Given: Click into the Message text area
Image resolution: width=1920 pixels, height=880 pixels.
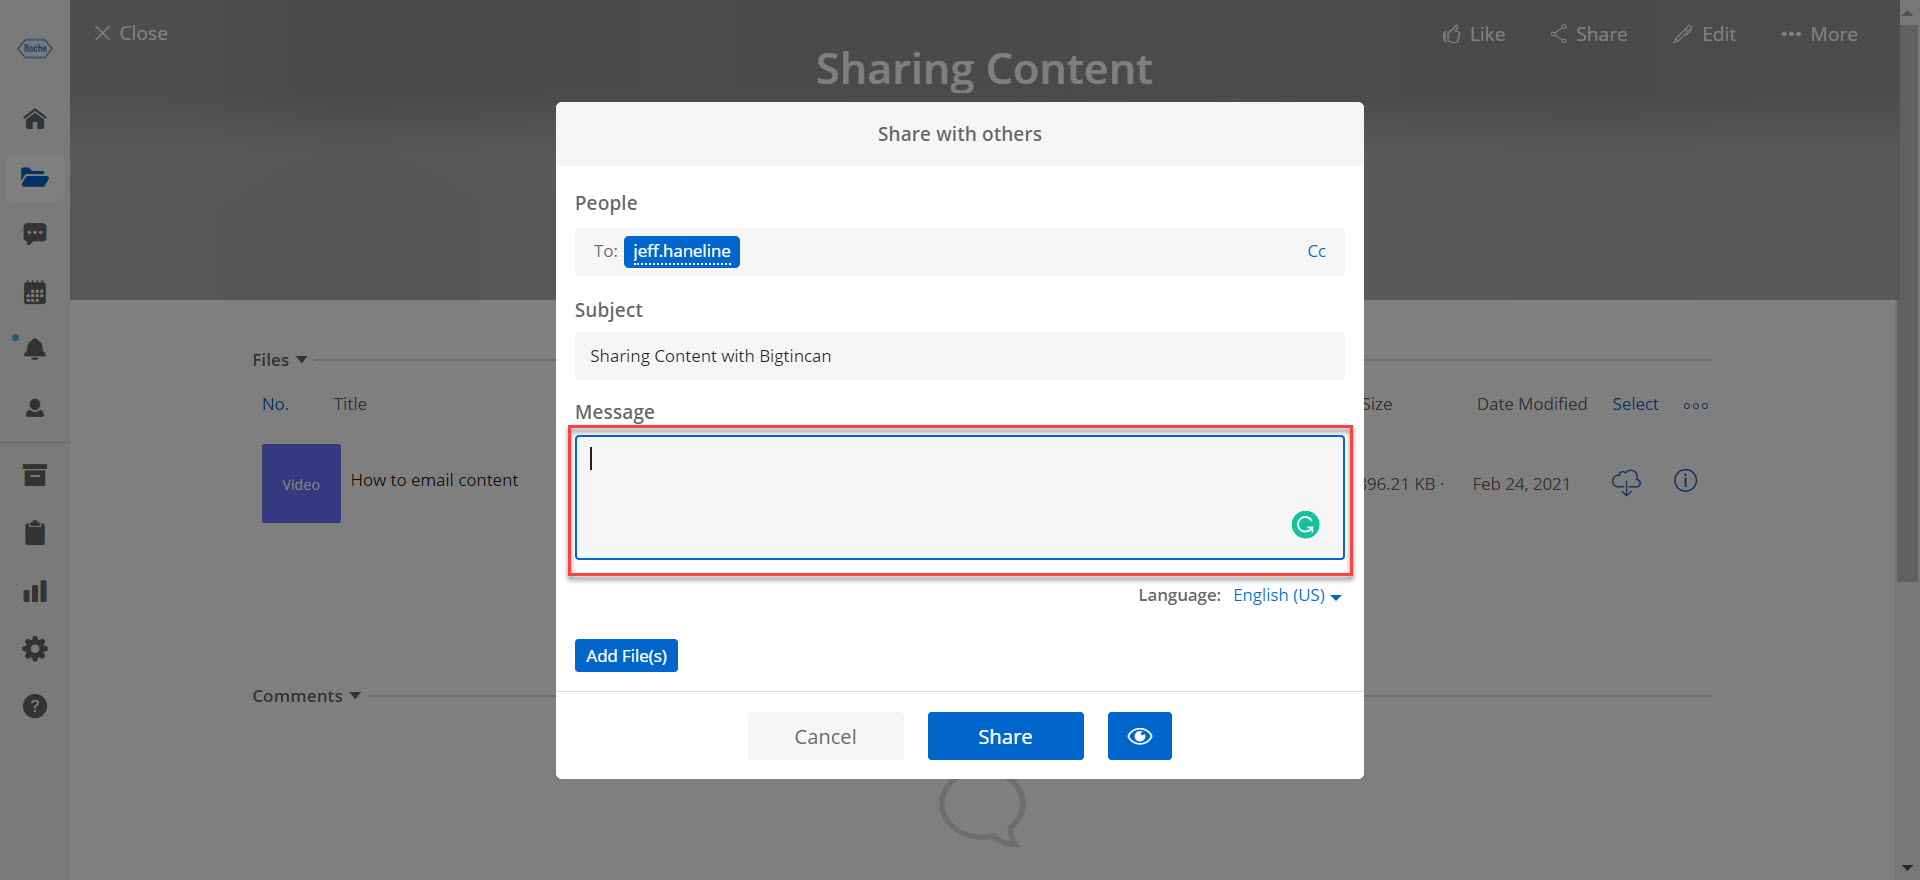Looking at the screenshot, I should coord(960,497).
